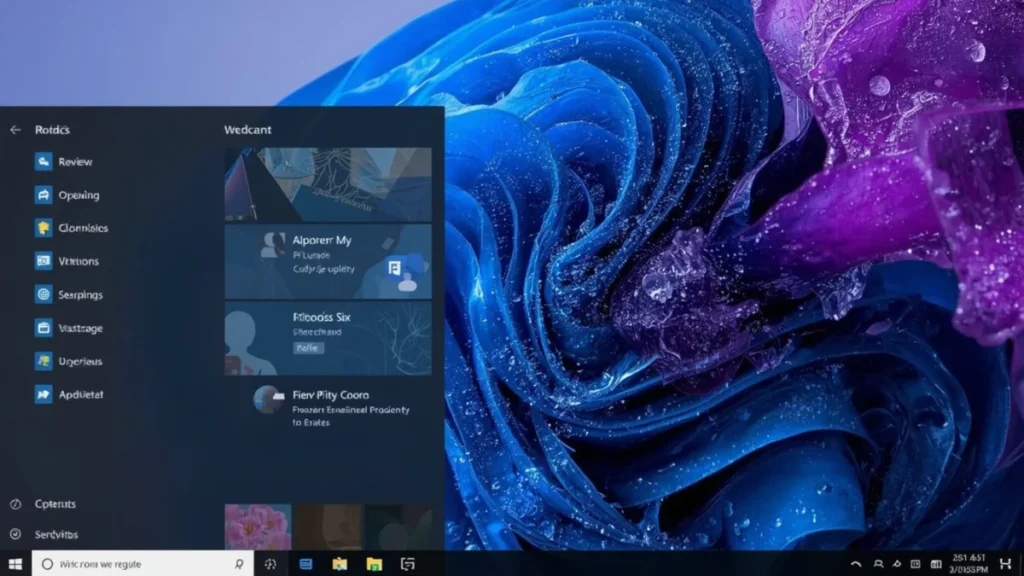This screenshot has width=1024, height=576.
Task: Click the Vtmtions label
Action: point(78,261)
